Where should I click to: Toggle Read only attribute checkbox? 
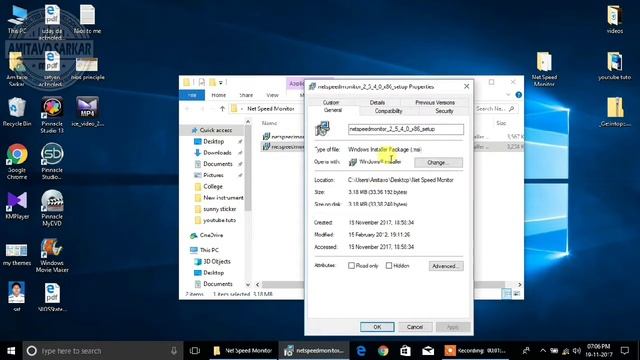pos(351,266)
